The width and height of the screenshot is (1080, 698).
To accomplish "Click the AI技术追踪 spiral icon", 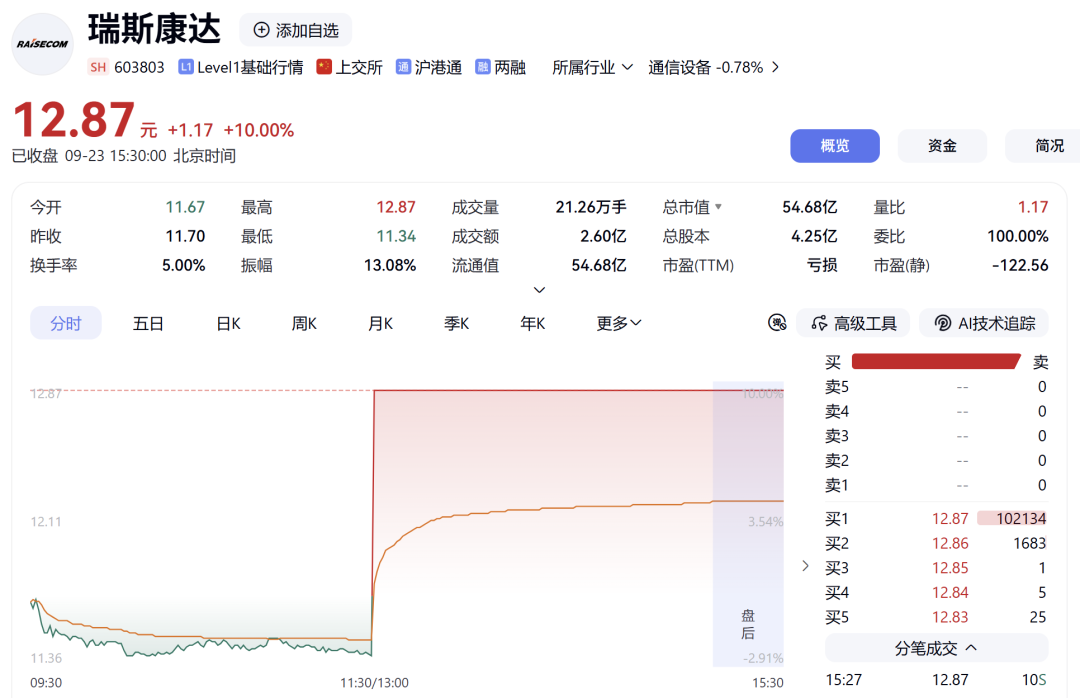I will pos(942,322).
